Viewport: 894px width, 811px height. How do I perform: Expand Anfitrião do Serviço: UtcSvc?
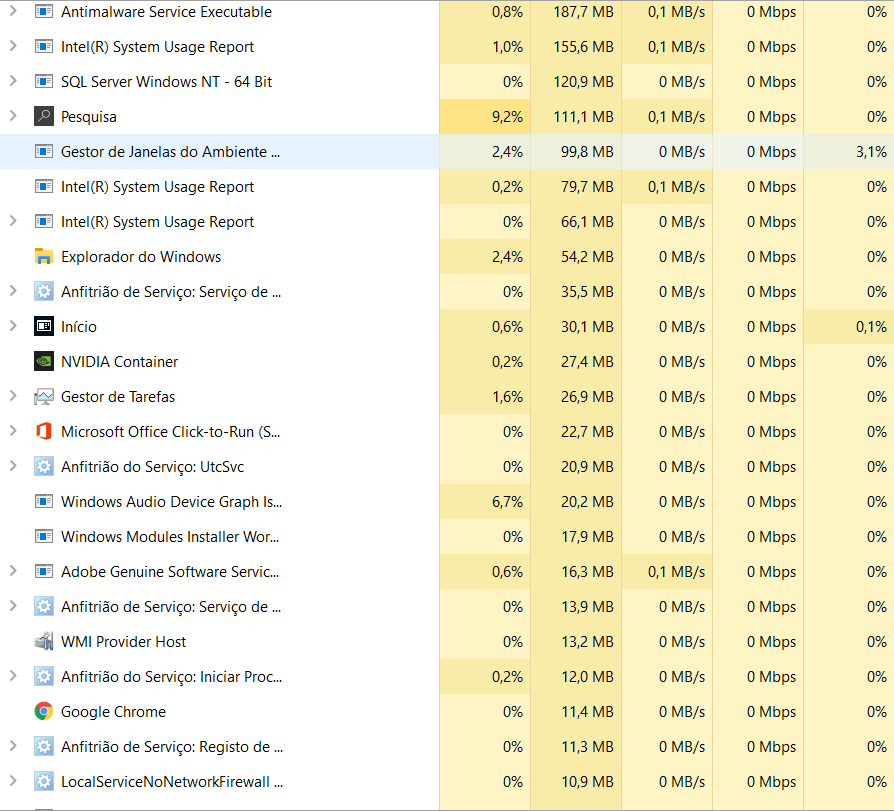click(13, 466)
